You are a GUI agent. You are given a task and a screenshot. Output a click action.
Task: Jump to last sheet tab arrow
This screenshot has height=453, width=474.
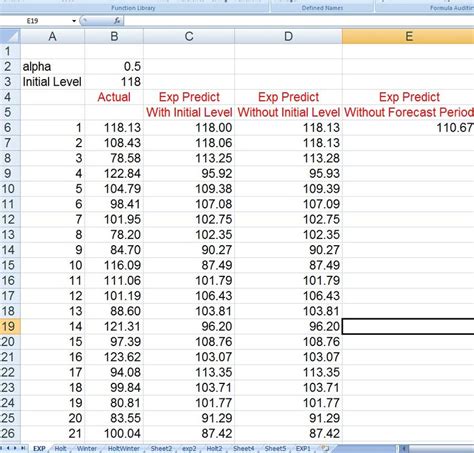23,448
